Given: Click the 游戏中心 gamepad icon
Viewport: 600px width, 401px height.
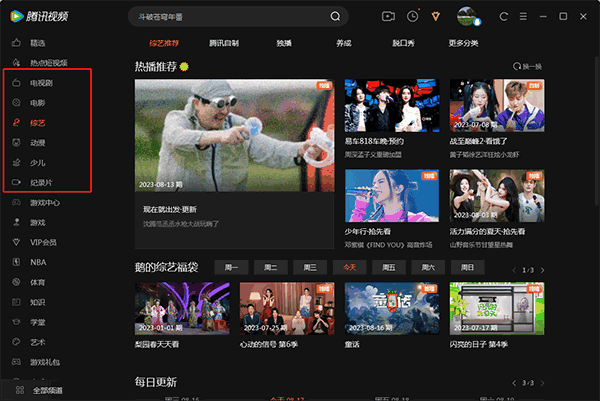Looking at the screenshot, I should coord(16,202).
